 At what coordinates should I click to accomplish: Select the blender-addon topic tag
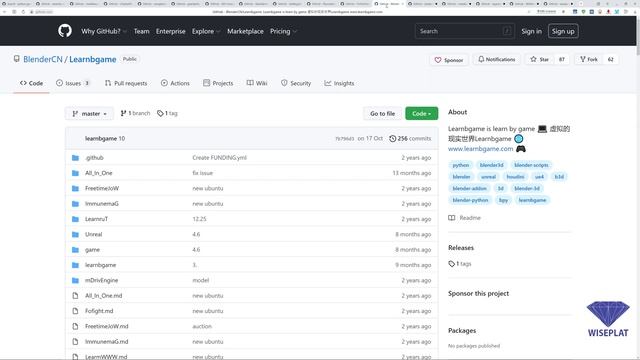469,188
